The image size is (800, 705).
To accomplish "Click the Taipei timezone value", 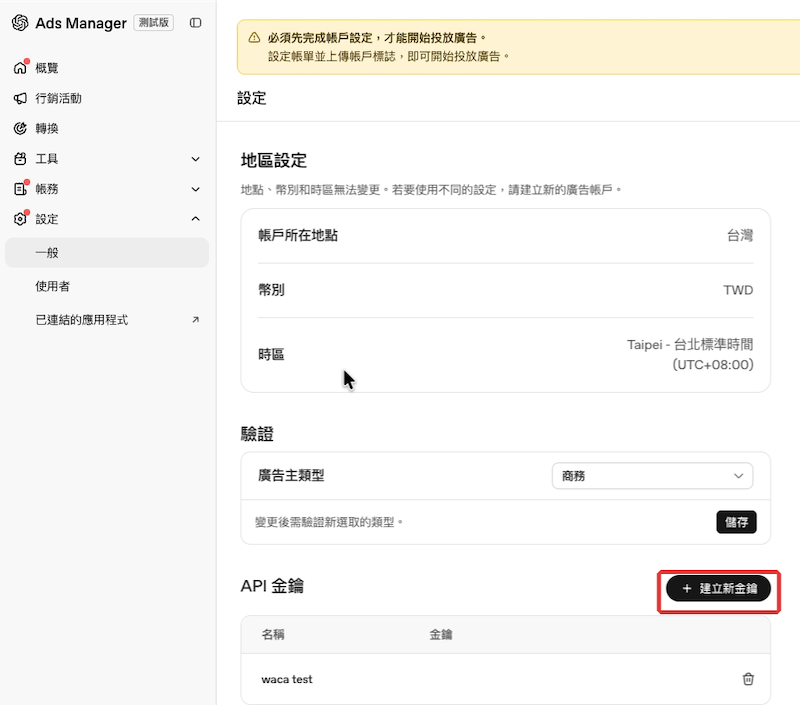I will [690, 355].
